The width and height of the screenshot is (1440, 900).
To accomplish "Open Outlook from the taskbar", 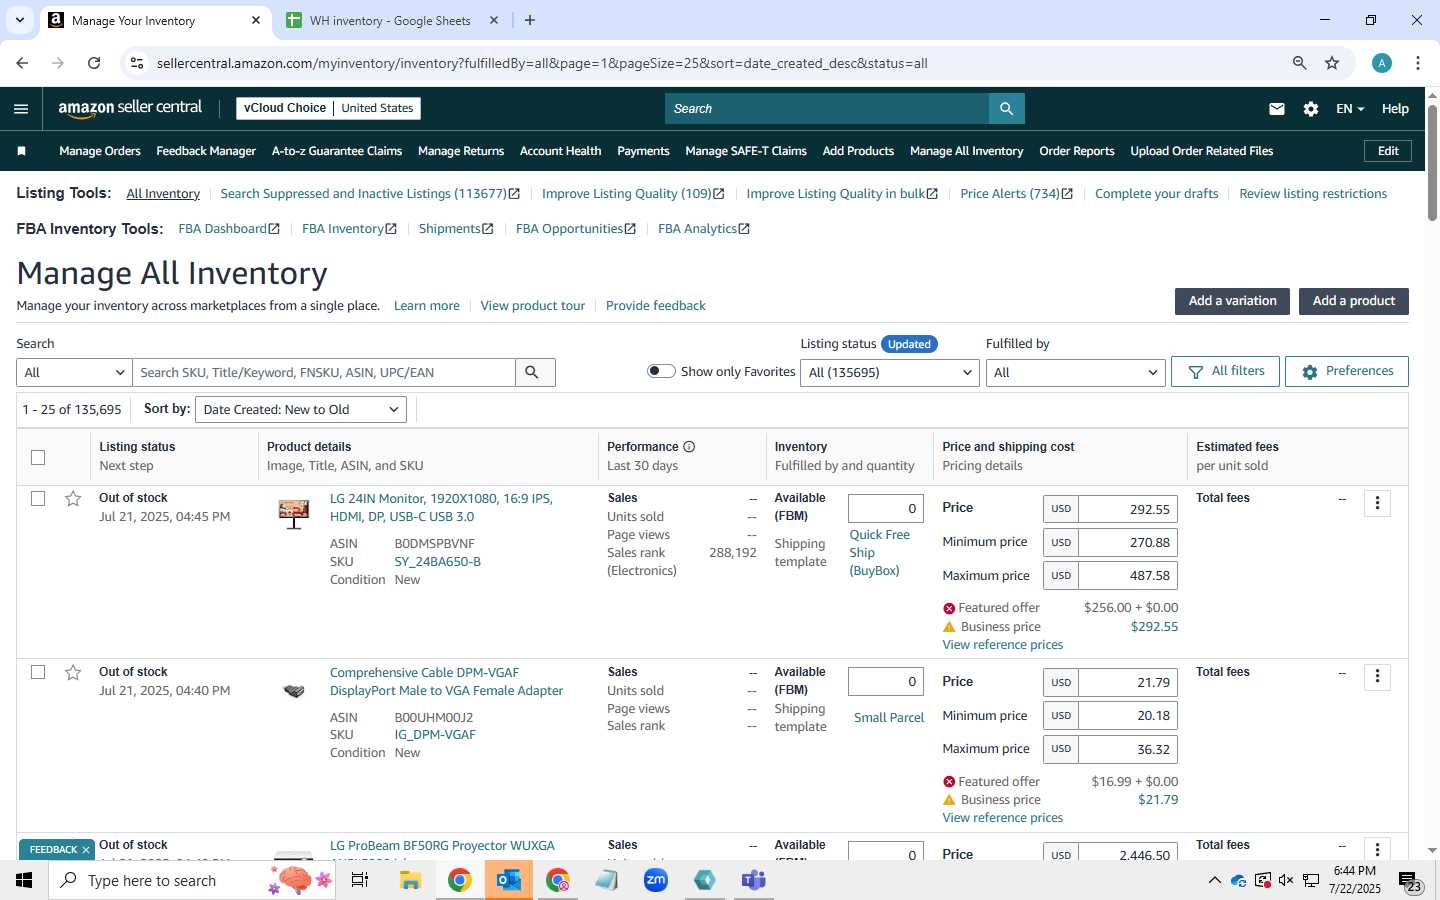I will 508,880.
